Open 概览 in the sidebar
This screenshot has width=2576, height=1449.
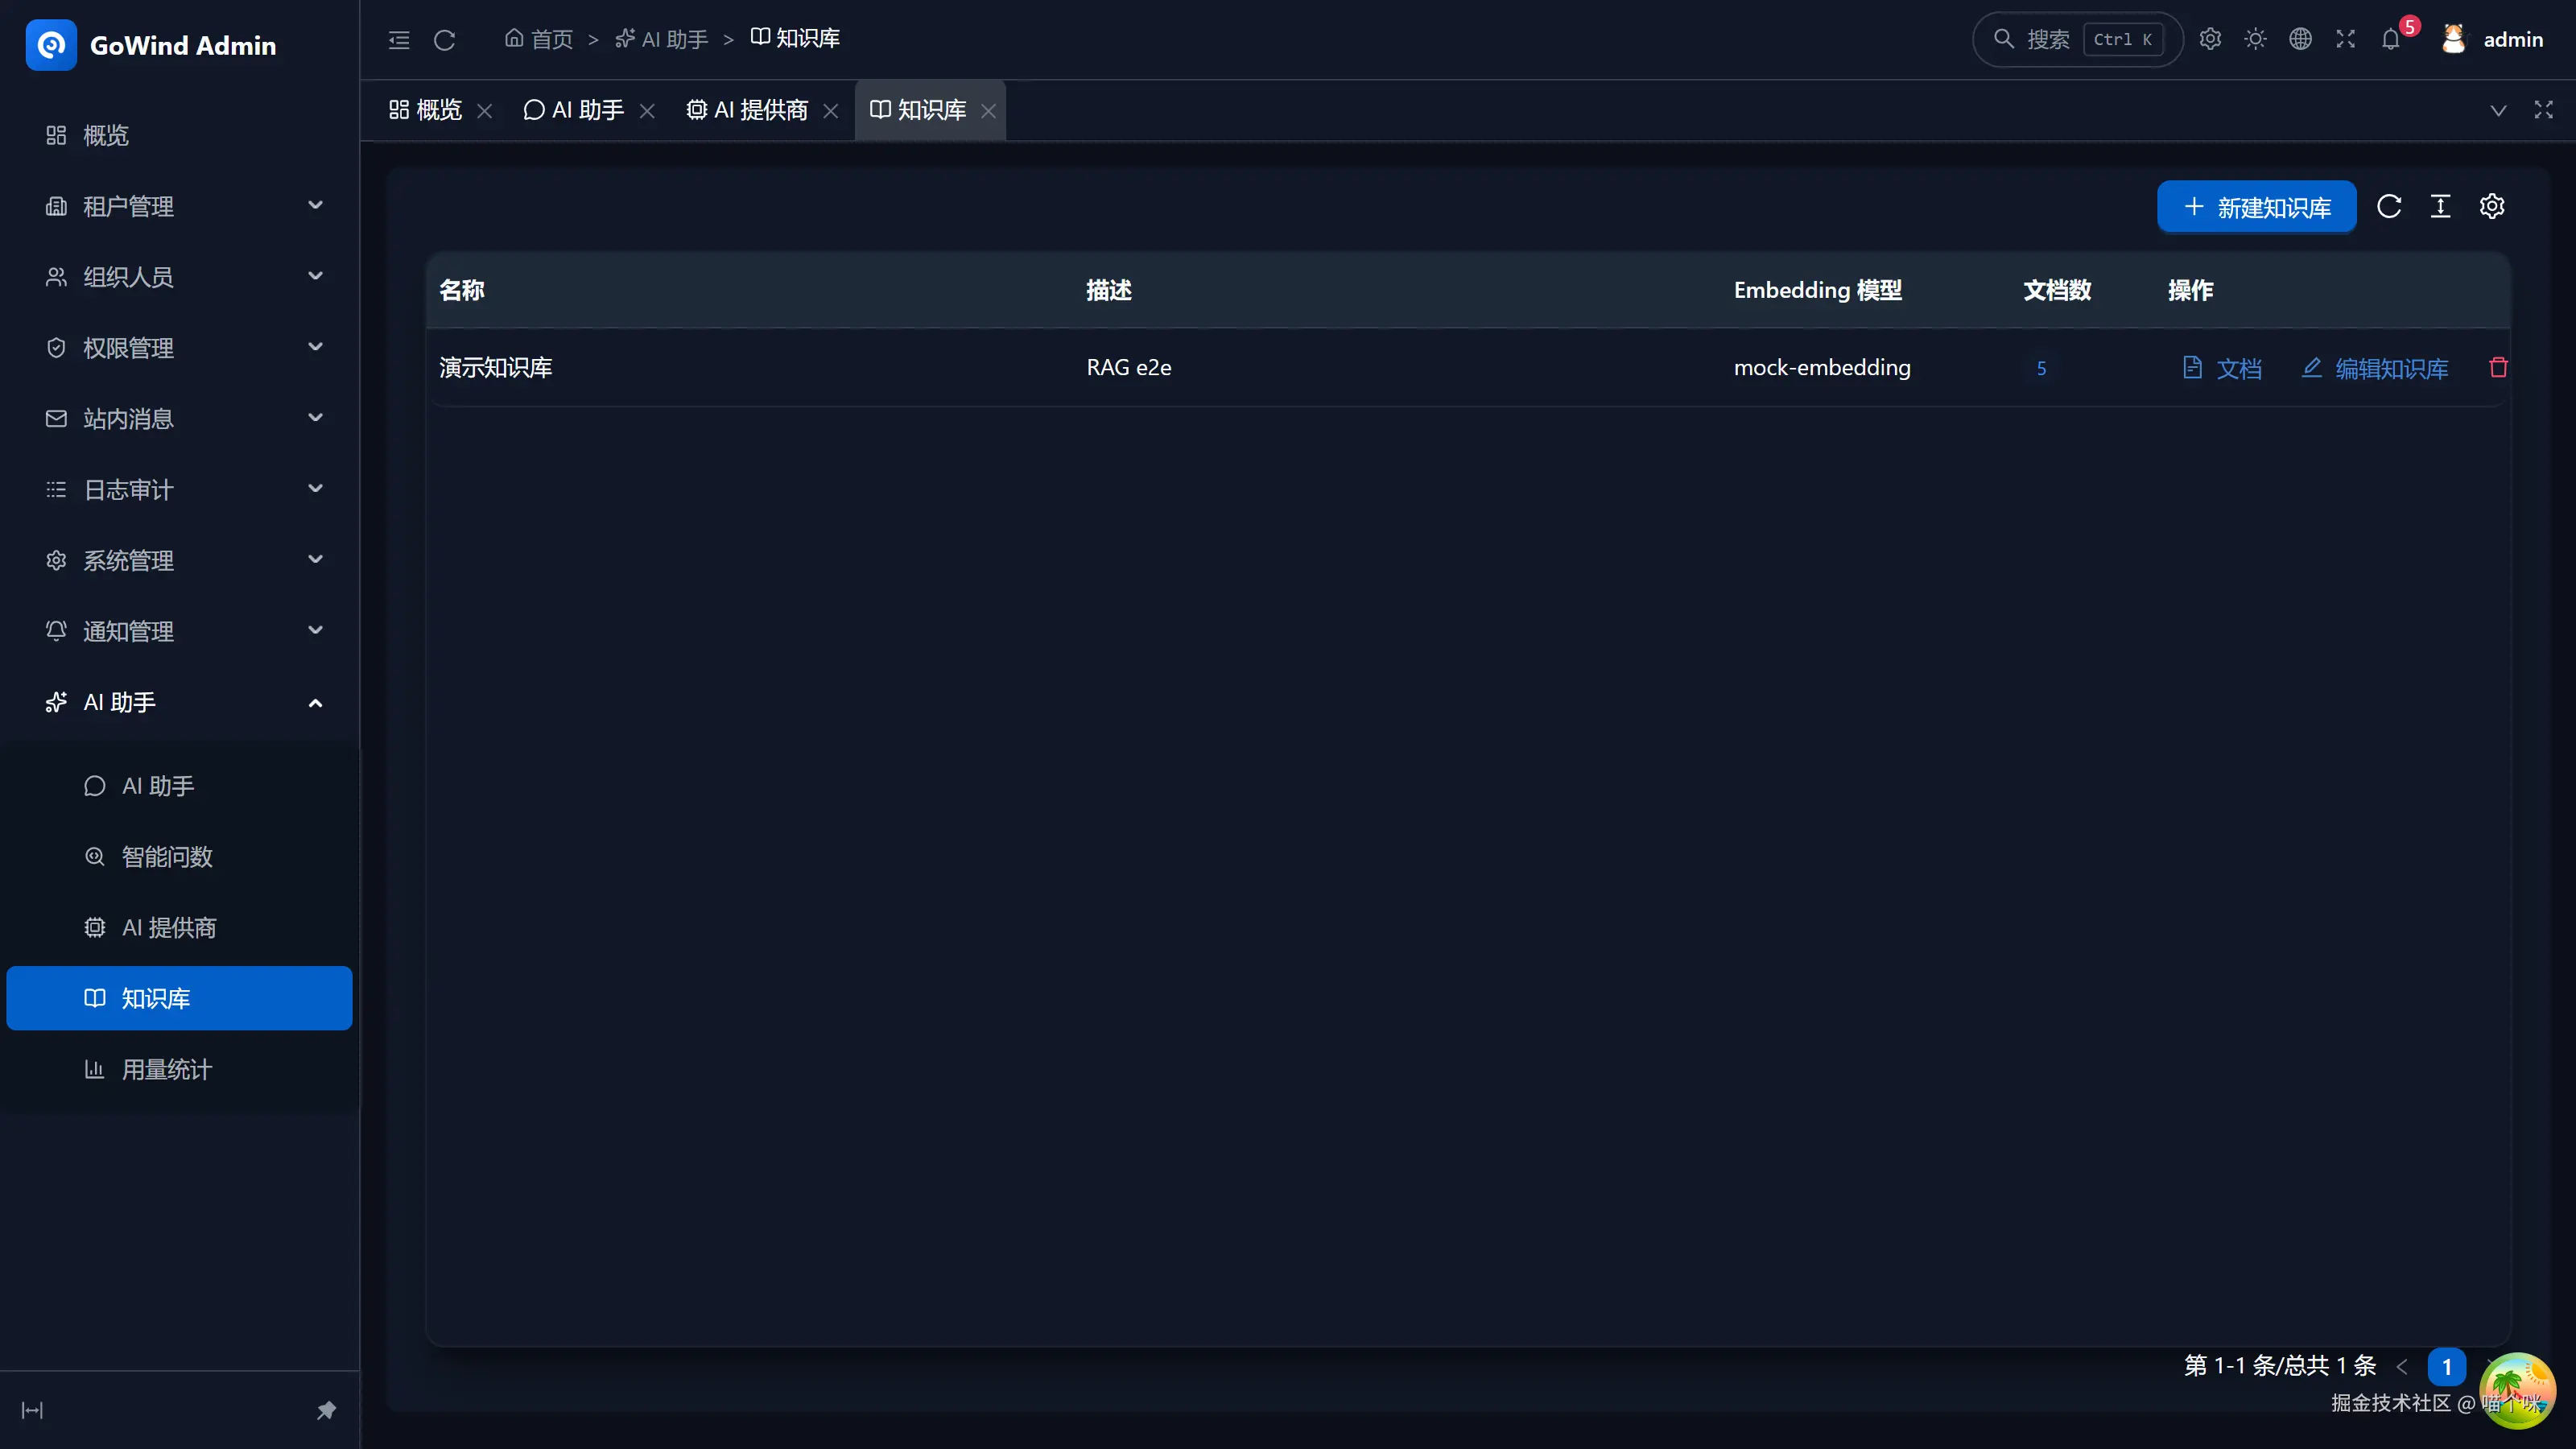click(x=180, y=135)
